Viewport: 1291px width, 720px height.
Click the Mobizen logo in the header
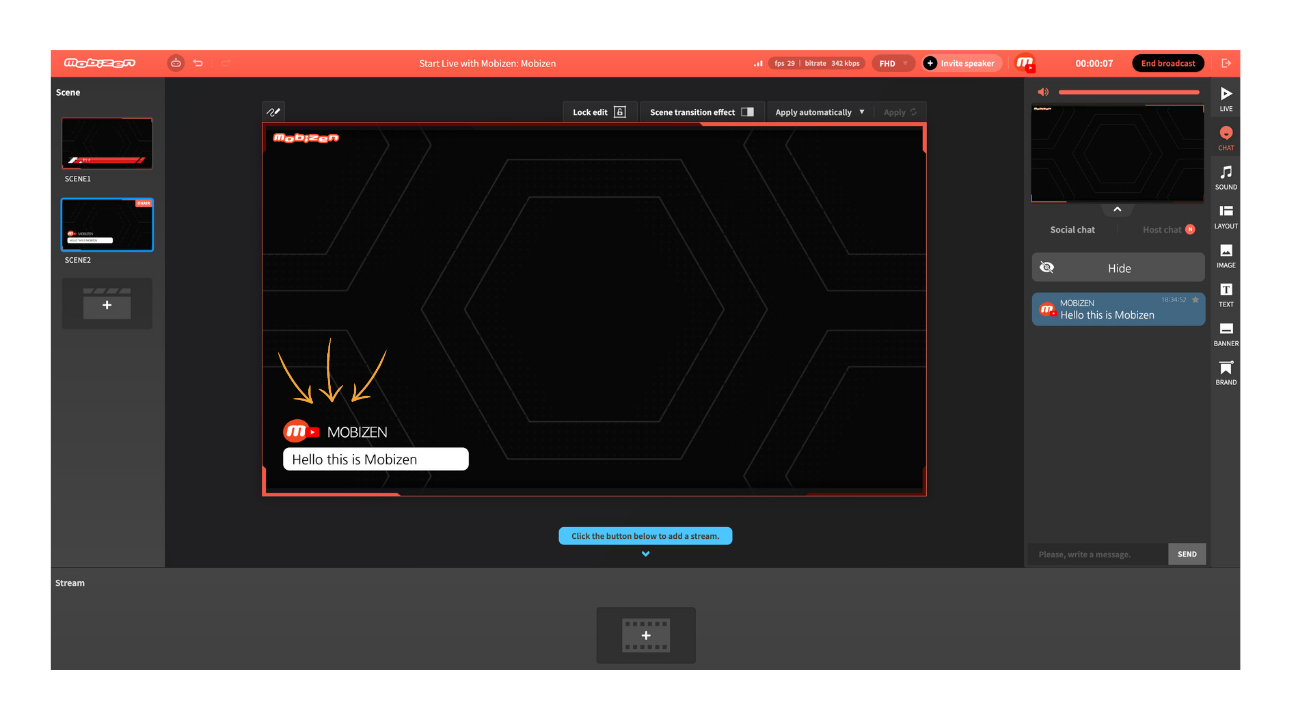[x=100, y=63]
